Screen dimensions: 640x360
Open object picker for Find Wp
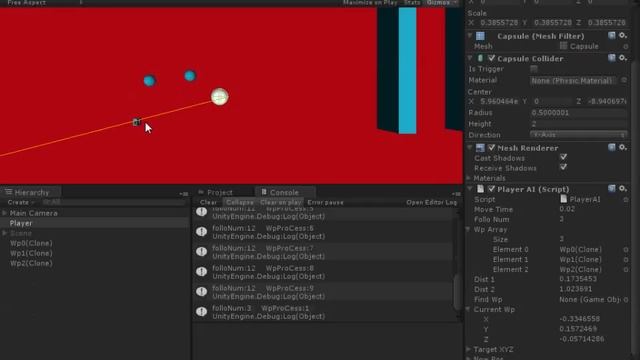click(x=626, y=300)
